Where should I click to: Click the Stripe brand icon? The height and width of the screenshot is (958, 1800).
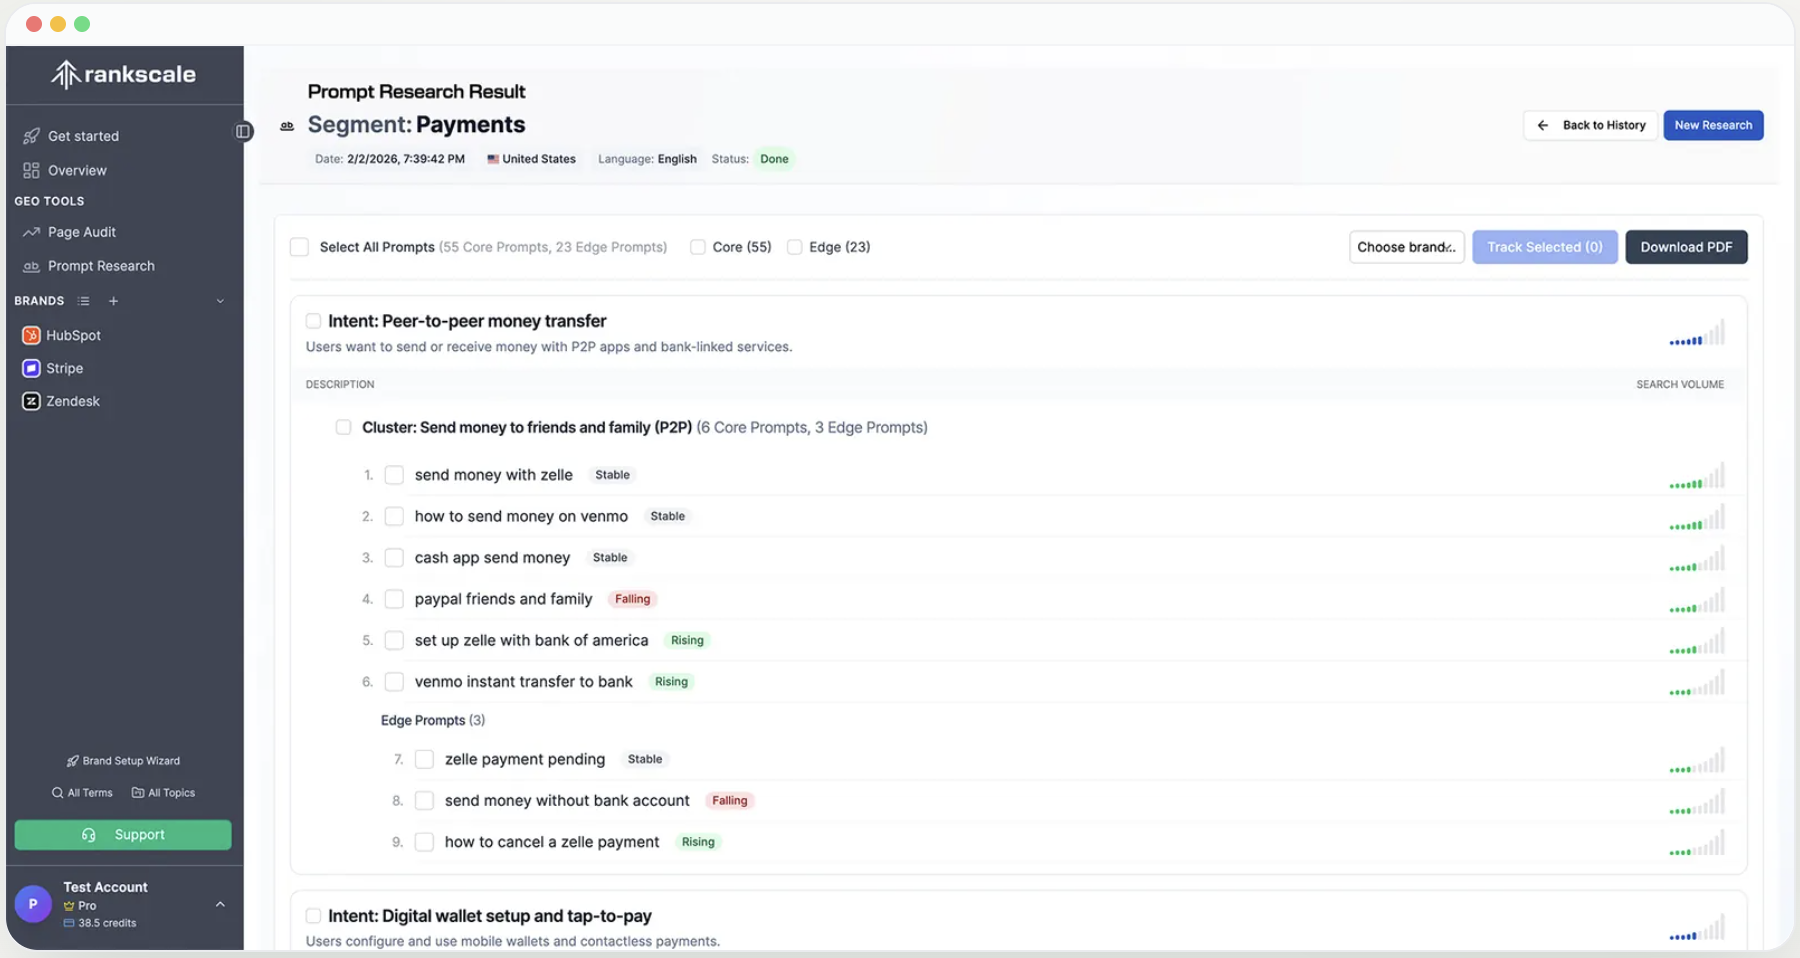coord(31,368)
